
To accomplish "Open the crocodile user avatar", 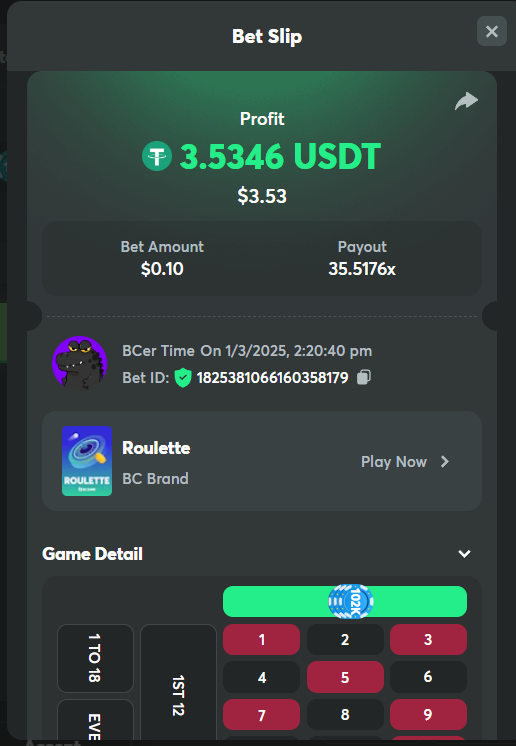I will 79,363.
